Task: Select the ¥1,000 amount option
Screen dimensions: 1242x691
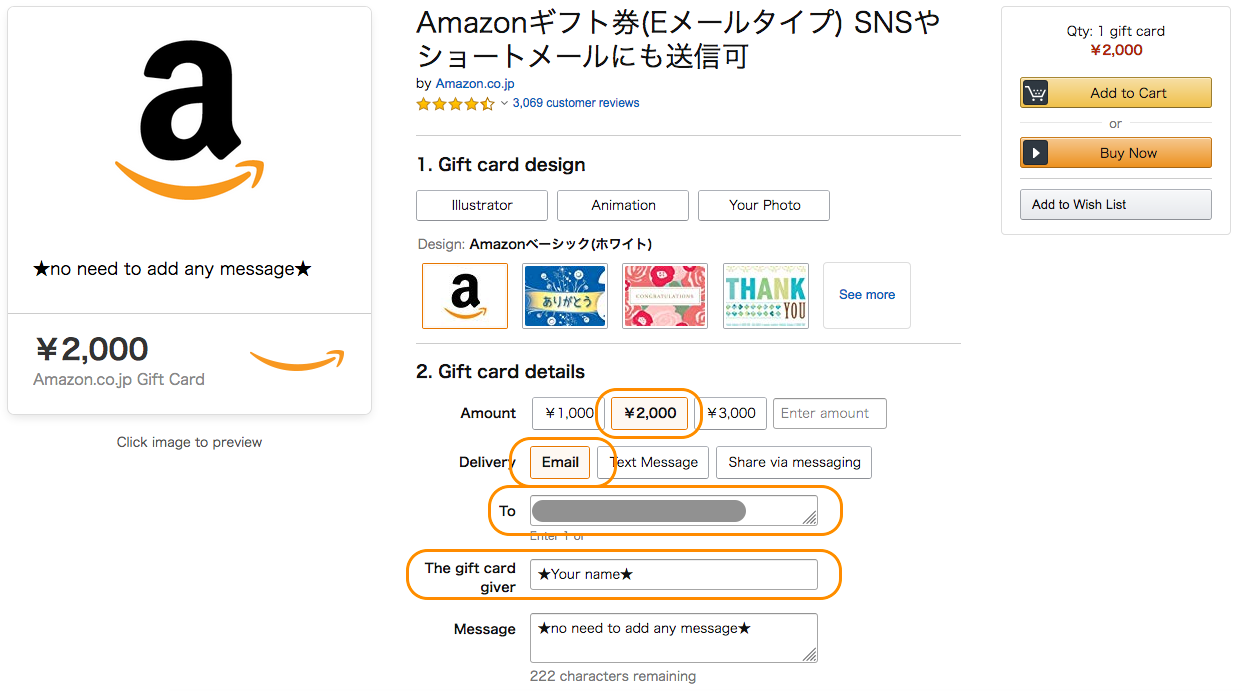Action: [568, 413]
